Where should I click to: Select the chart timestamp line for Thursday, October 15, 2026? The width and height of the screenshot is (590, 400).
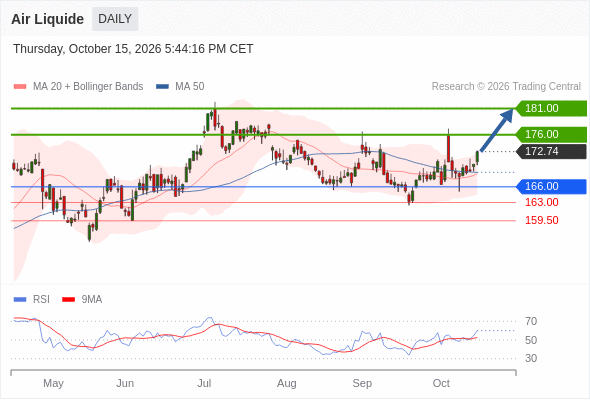[x=133, y=49]
